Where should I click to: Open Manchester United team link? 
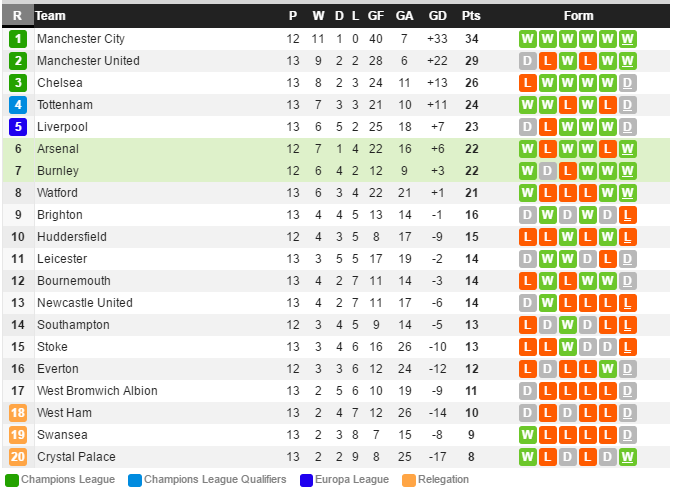tap(88, 61)
